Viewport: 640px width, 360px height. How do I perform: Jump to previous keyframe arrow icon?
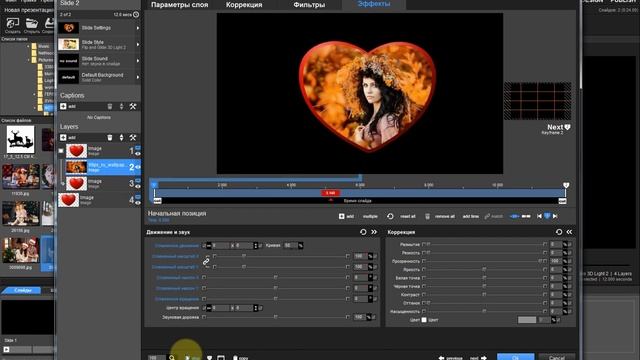pyautogui.click(x=539, y=216)
